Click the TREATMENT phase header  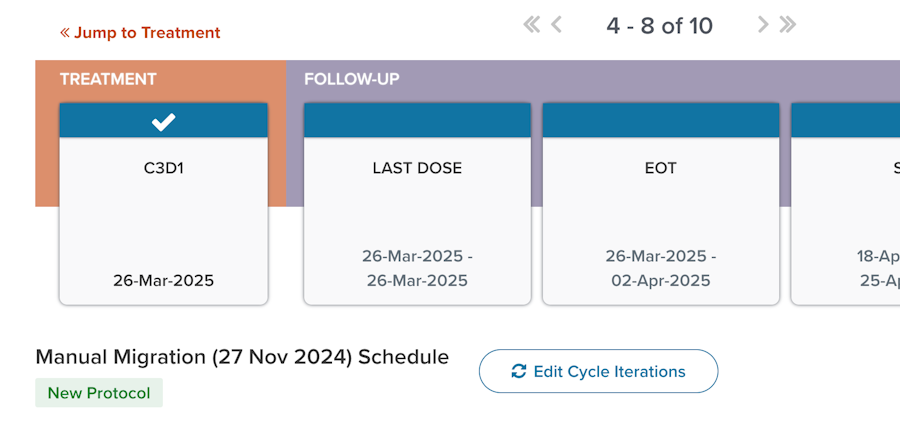[x=108, y=79]
